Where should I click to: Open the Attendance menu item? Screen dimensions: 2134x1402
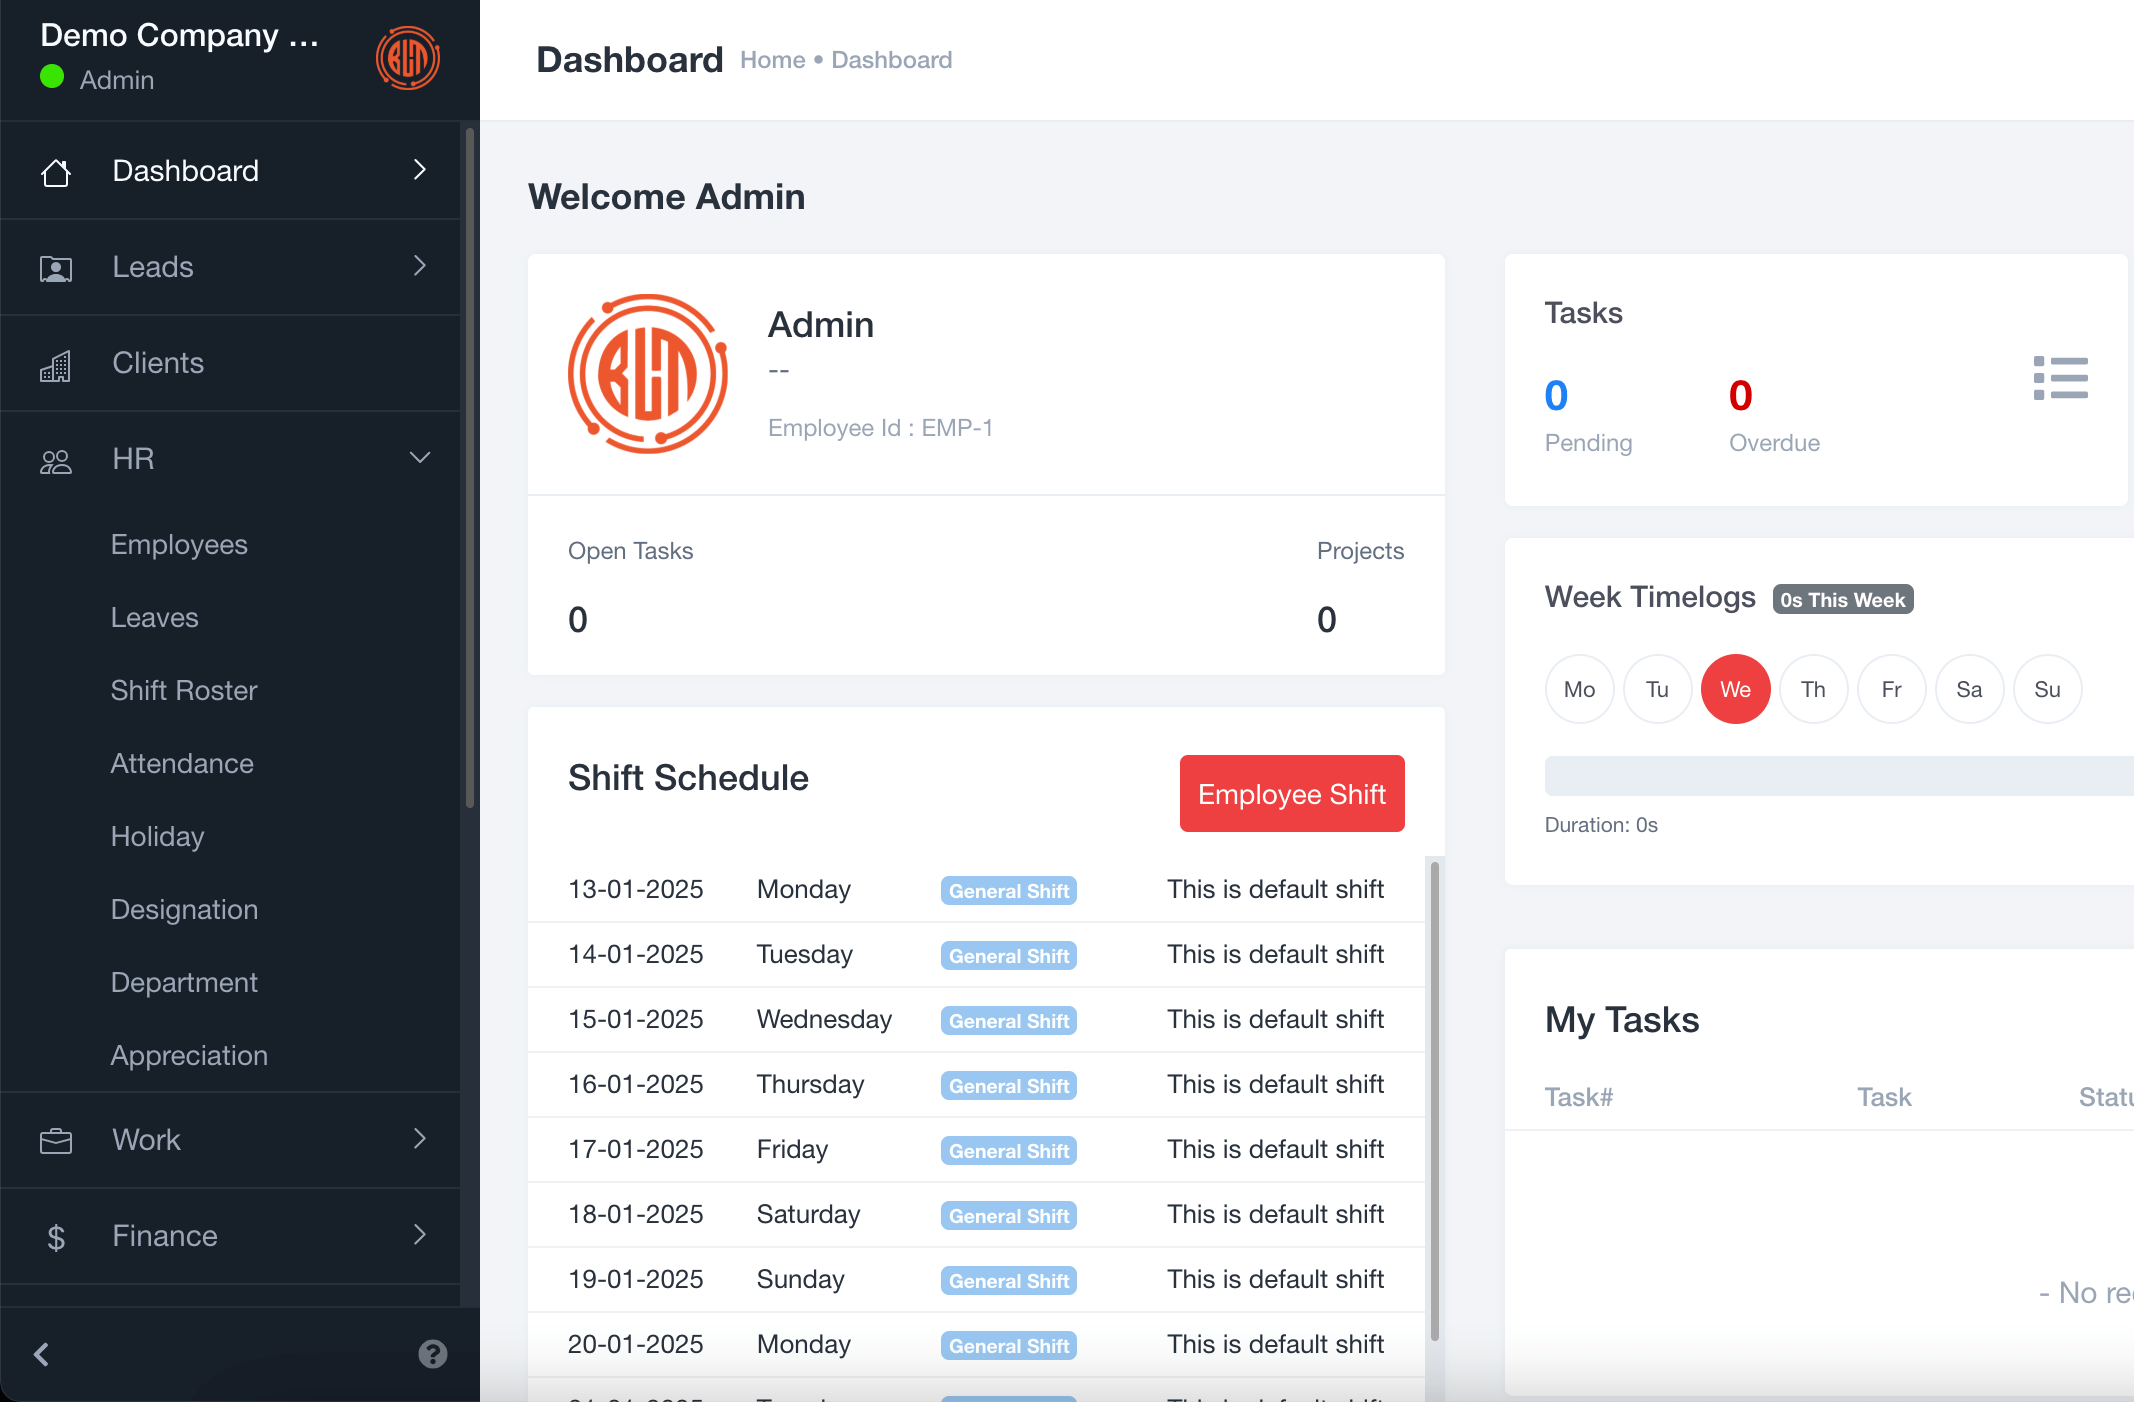pyautogui.click(x=181, y=763)
